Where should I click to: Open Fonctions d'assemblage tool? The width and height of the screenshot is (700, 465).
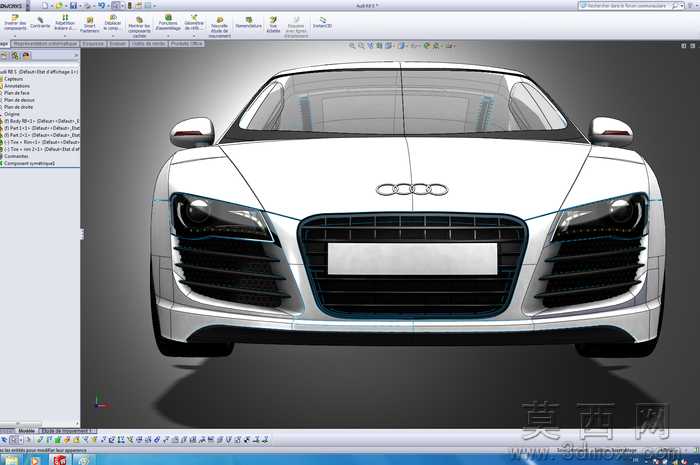coord(168,22)
